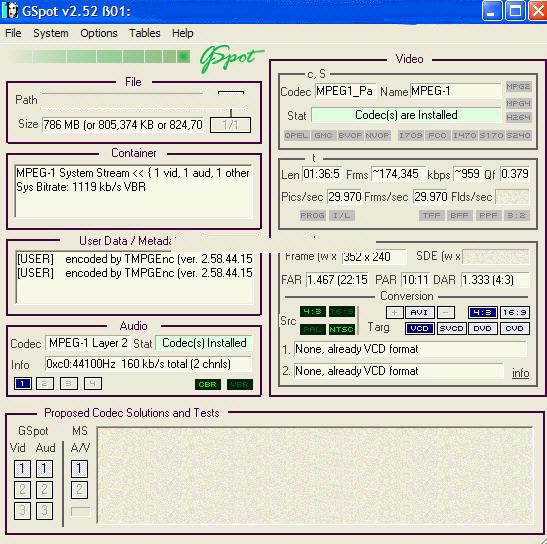This screenshot has height=544, width=547.
Task: Open the Help menu
Action: click(182, 33)
